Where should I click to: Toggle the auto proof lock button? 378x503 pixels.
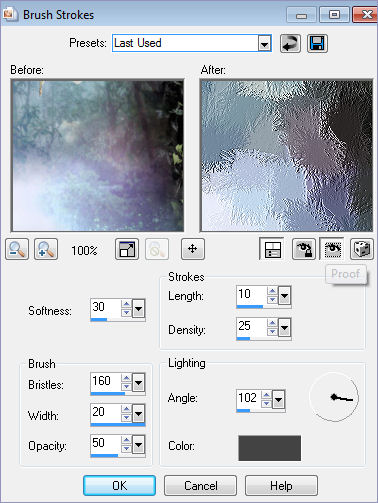pyautogui.click(x=304, y=249)
